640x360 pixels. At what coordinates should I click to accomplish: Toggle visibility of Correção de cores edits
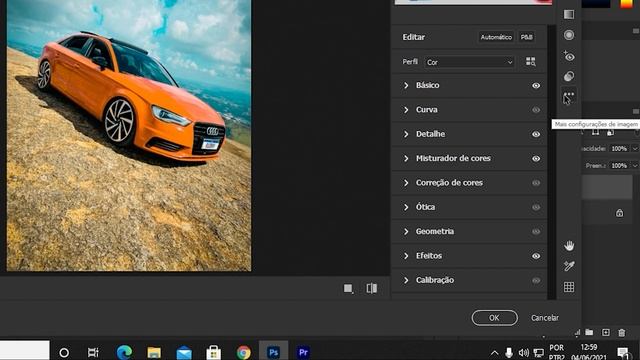click(x=536, y=183)
